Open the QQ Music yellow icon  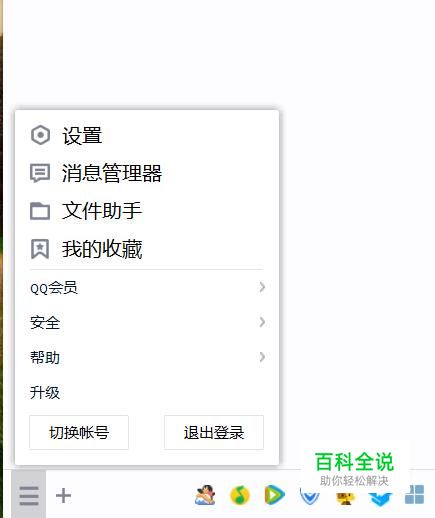pyautogui.click(x=240, y=495)
